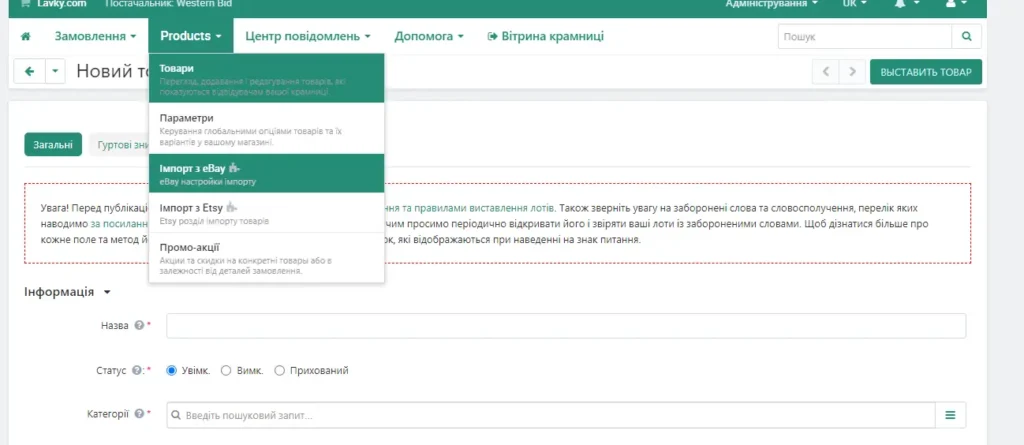Switch to the Загальні tab
1024x445 pixels.
[53, 144]
